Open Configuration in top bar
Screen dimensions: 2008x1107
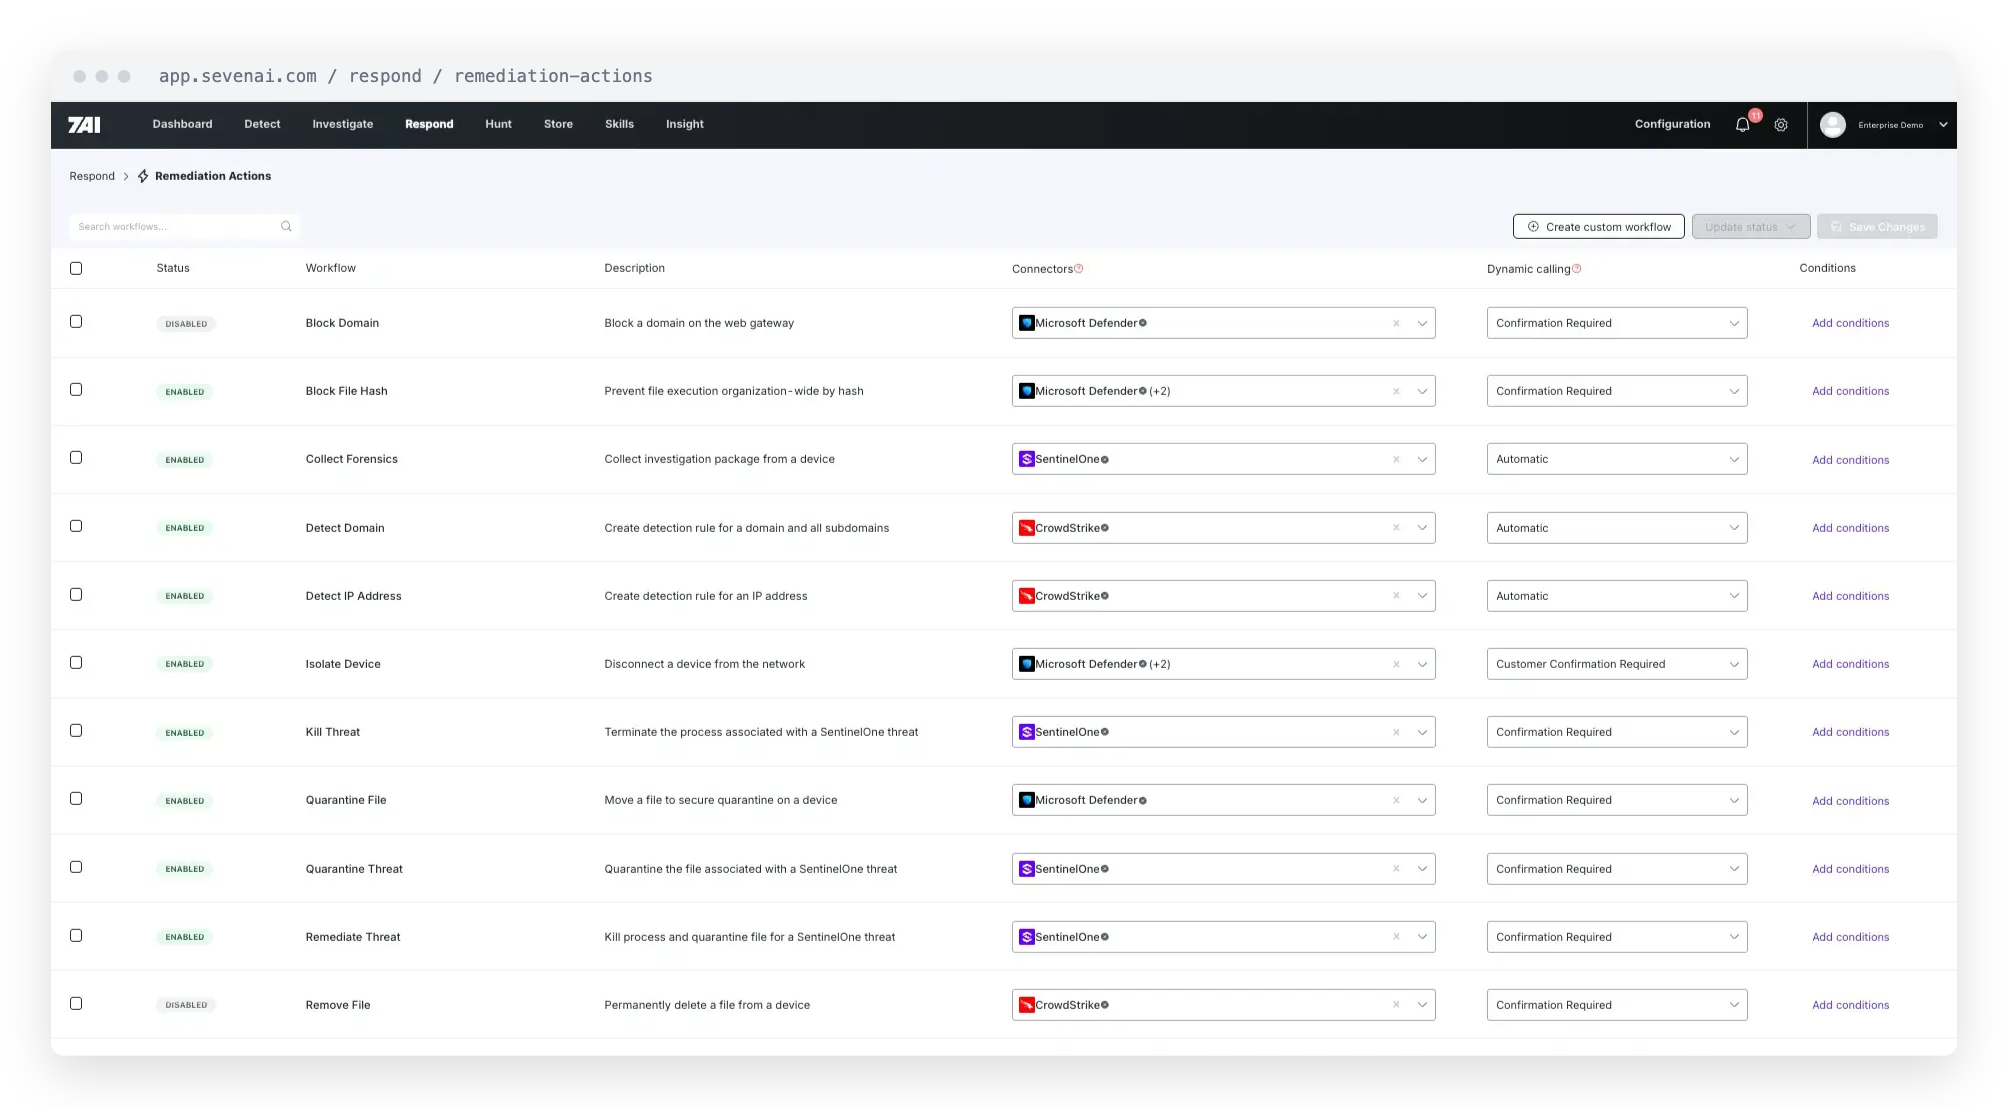tap(1672, 124)
